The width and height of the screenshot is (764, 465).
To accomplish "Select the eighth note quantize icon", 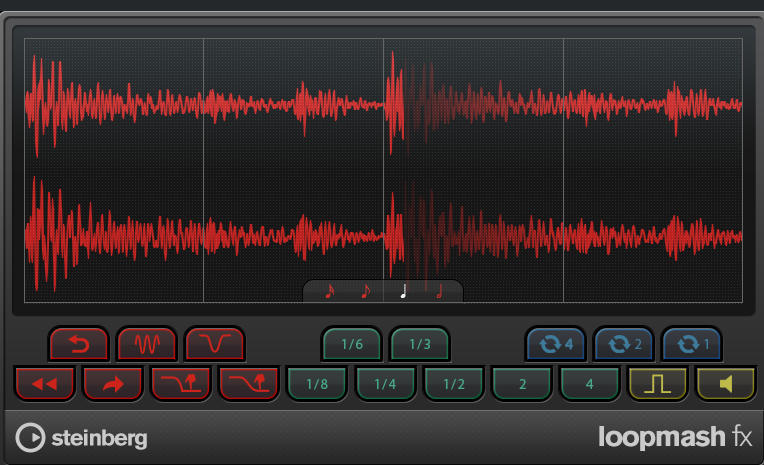I will [x=365, y=291].
